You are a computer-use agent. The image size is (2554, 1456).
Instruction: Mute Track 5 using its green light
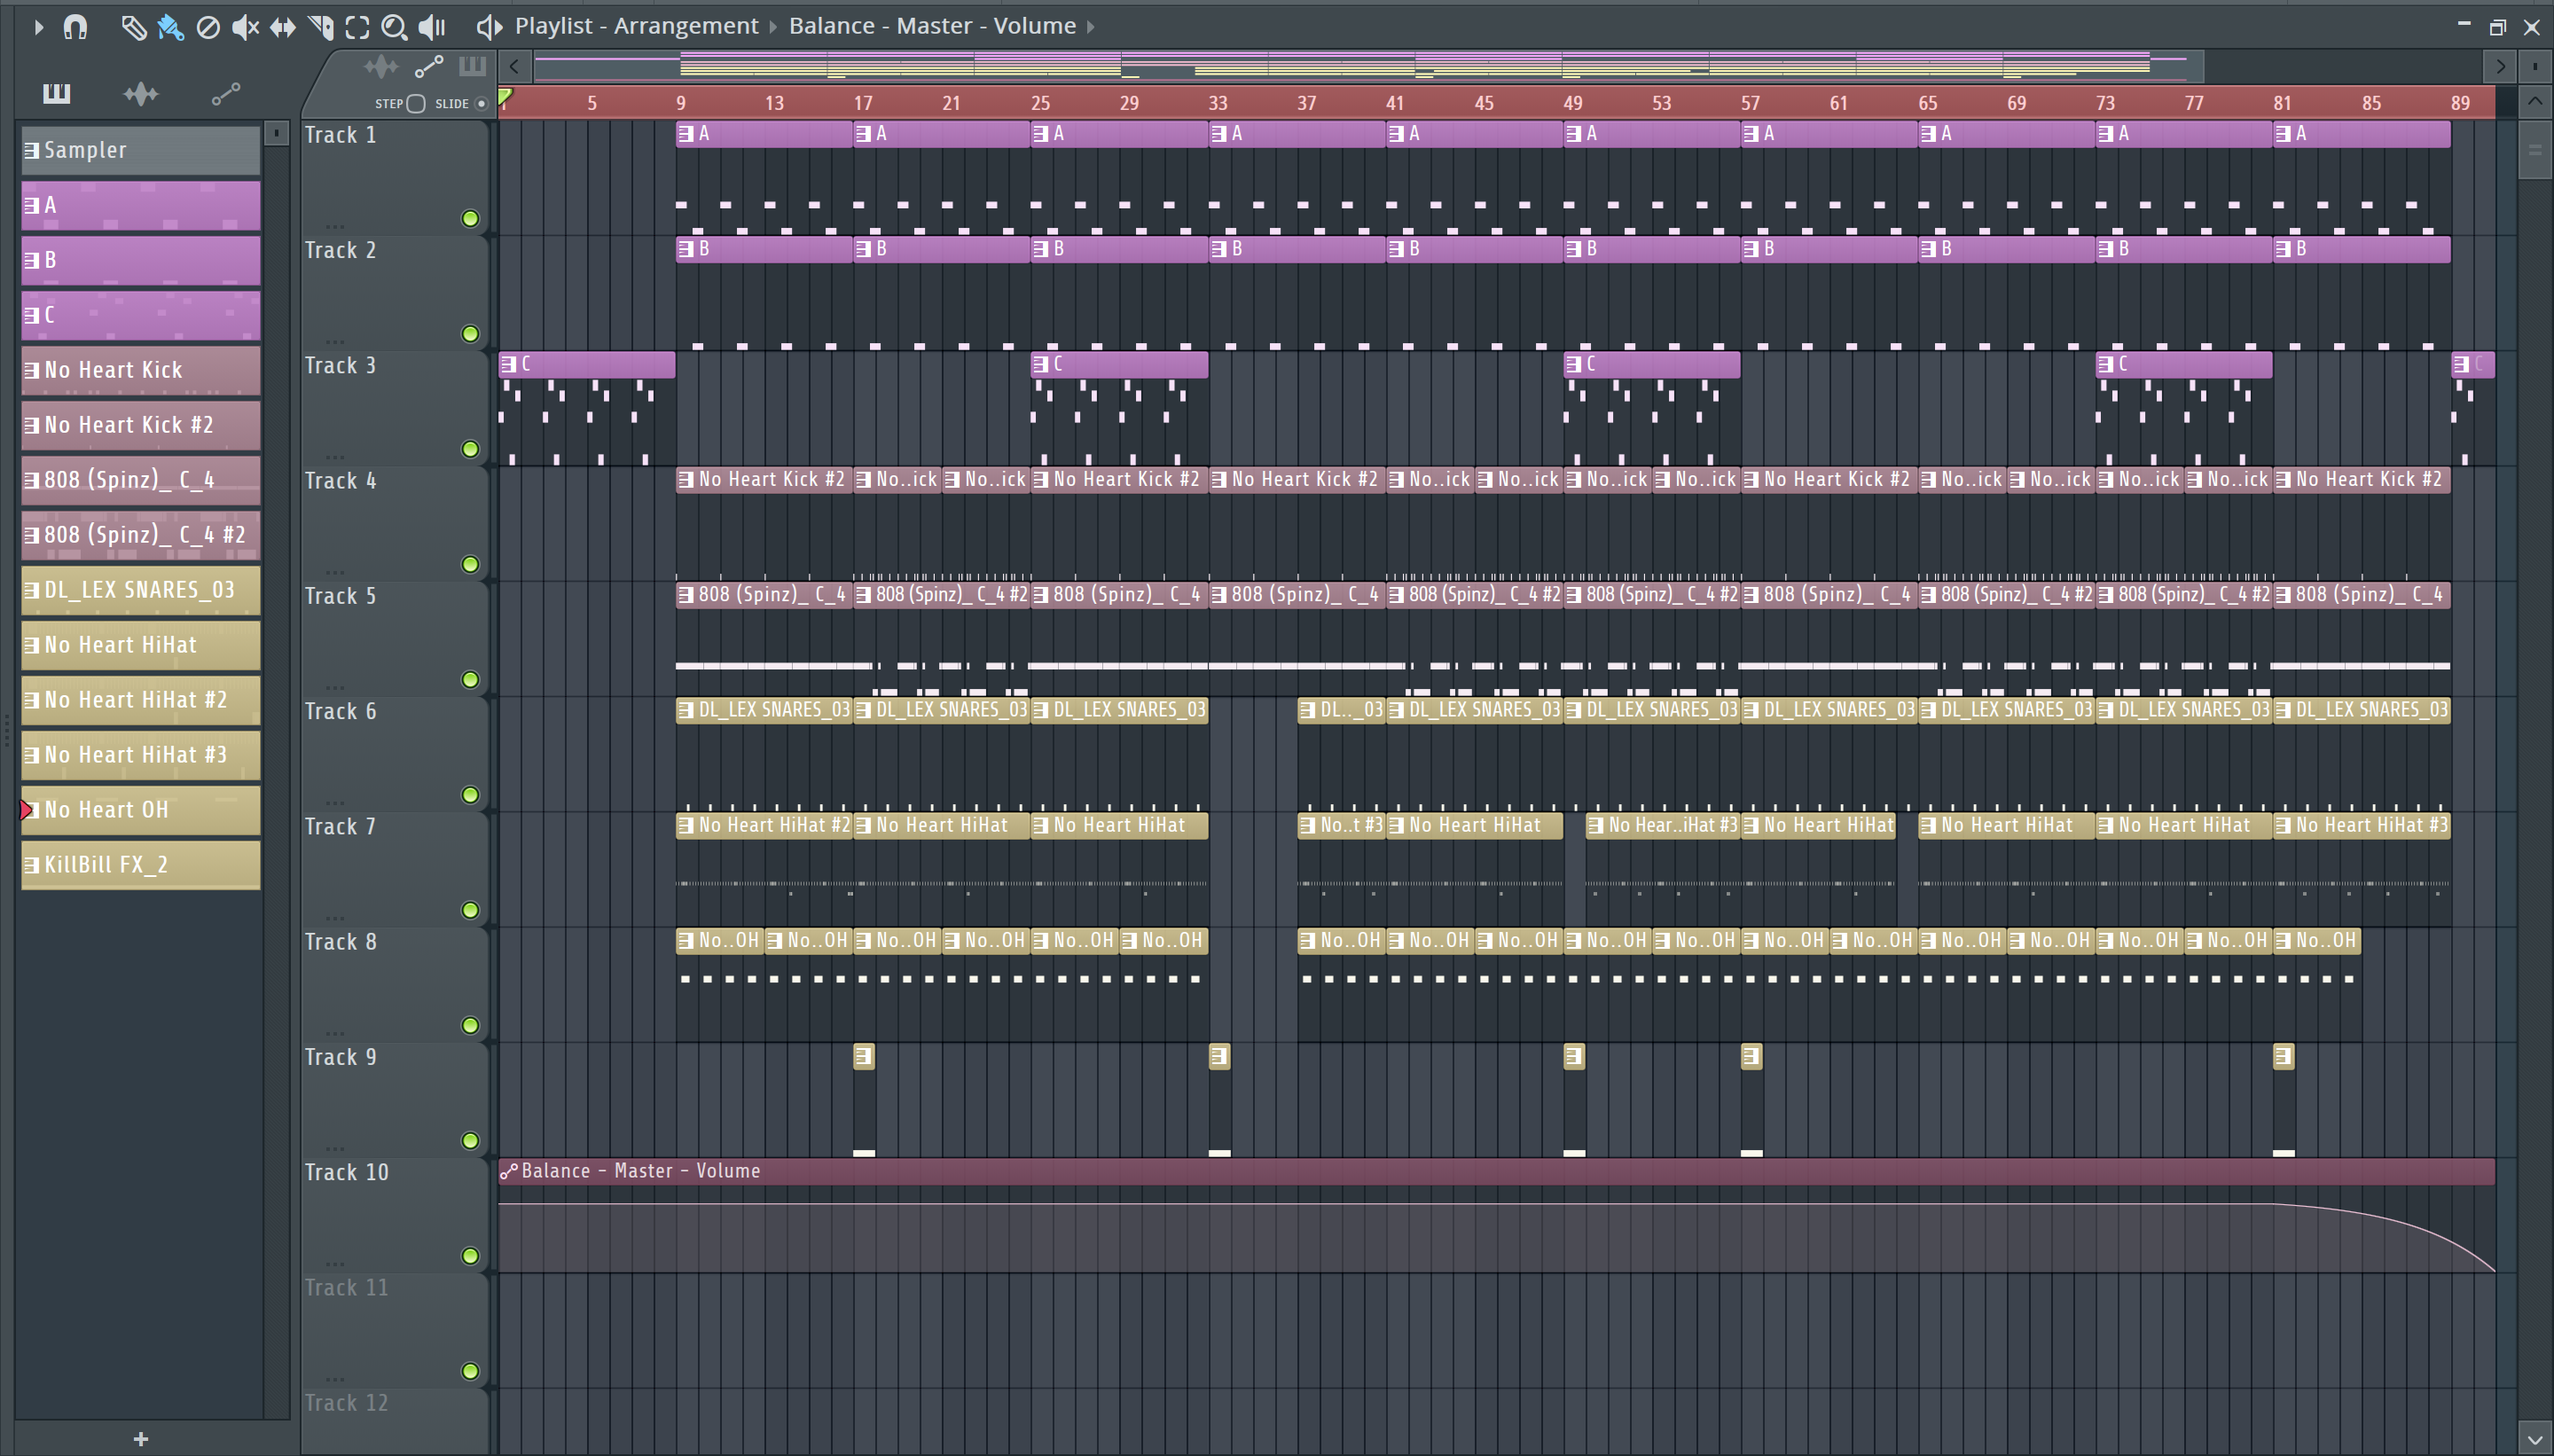click(x=470, y=680)
